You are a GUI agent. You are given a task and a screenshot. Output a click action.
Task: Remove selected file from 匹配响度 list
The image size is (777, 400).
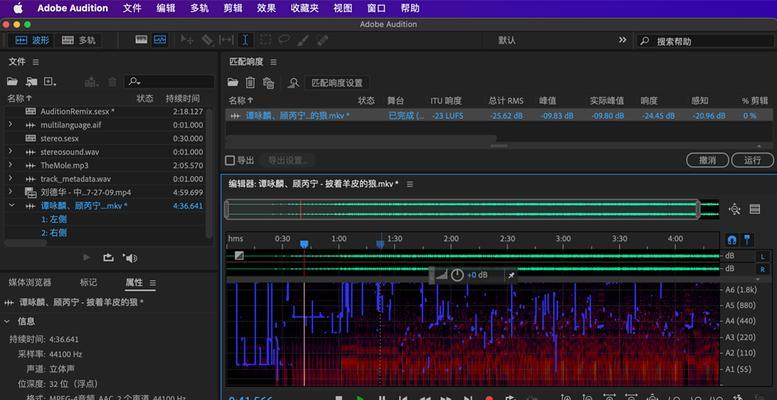(250, 83)
